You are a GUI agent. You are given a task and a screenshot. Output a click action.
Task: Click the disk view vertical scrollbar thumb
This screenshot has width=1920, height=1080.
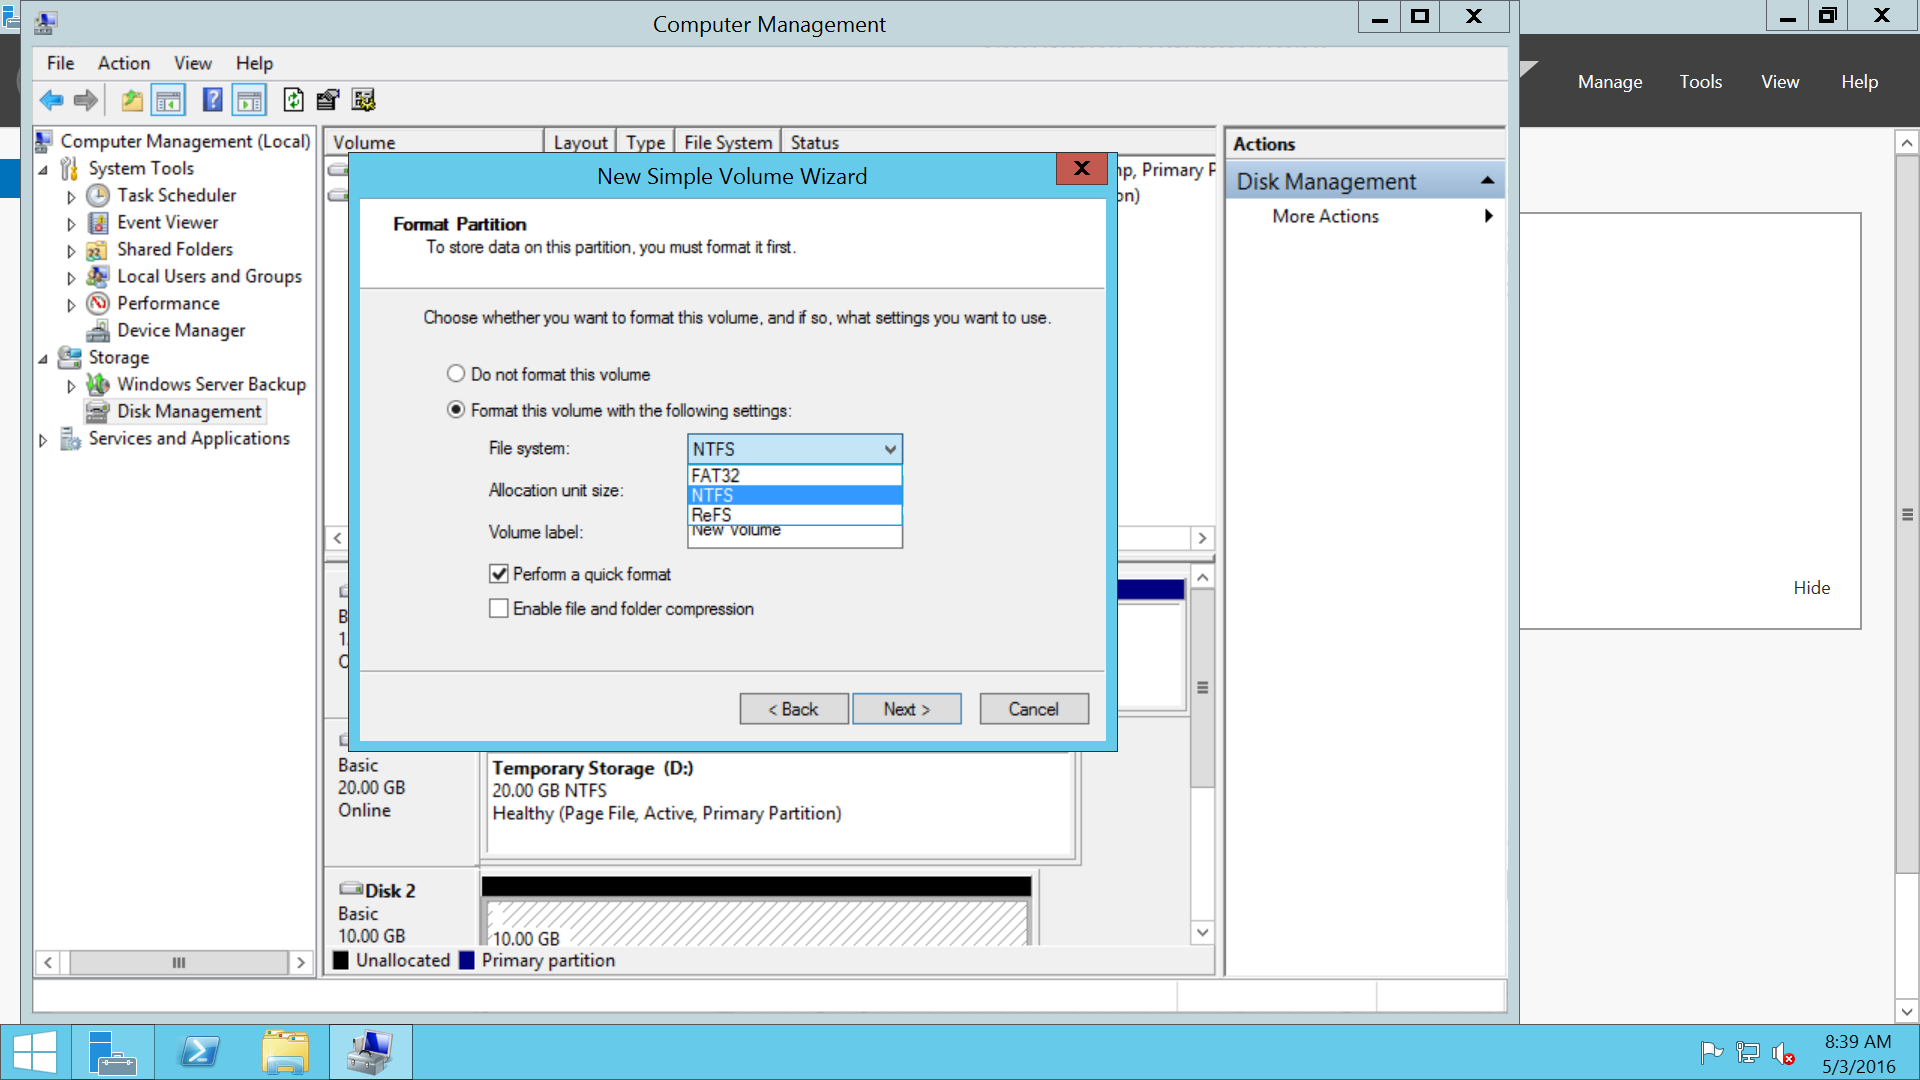(1203, 688)
